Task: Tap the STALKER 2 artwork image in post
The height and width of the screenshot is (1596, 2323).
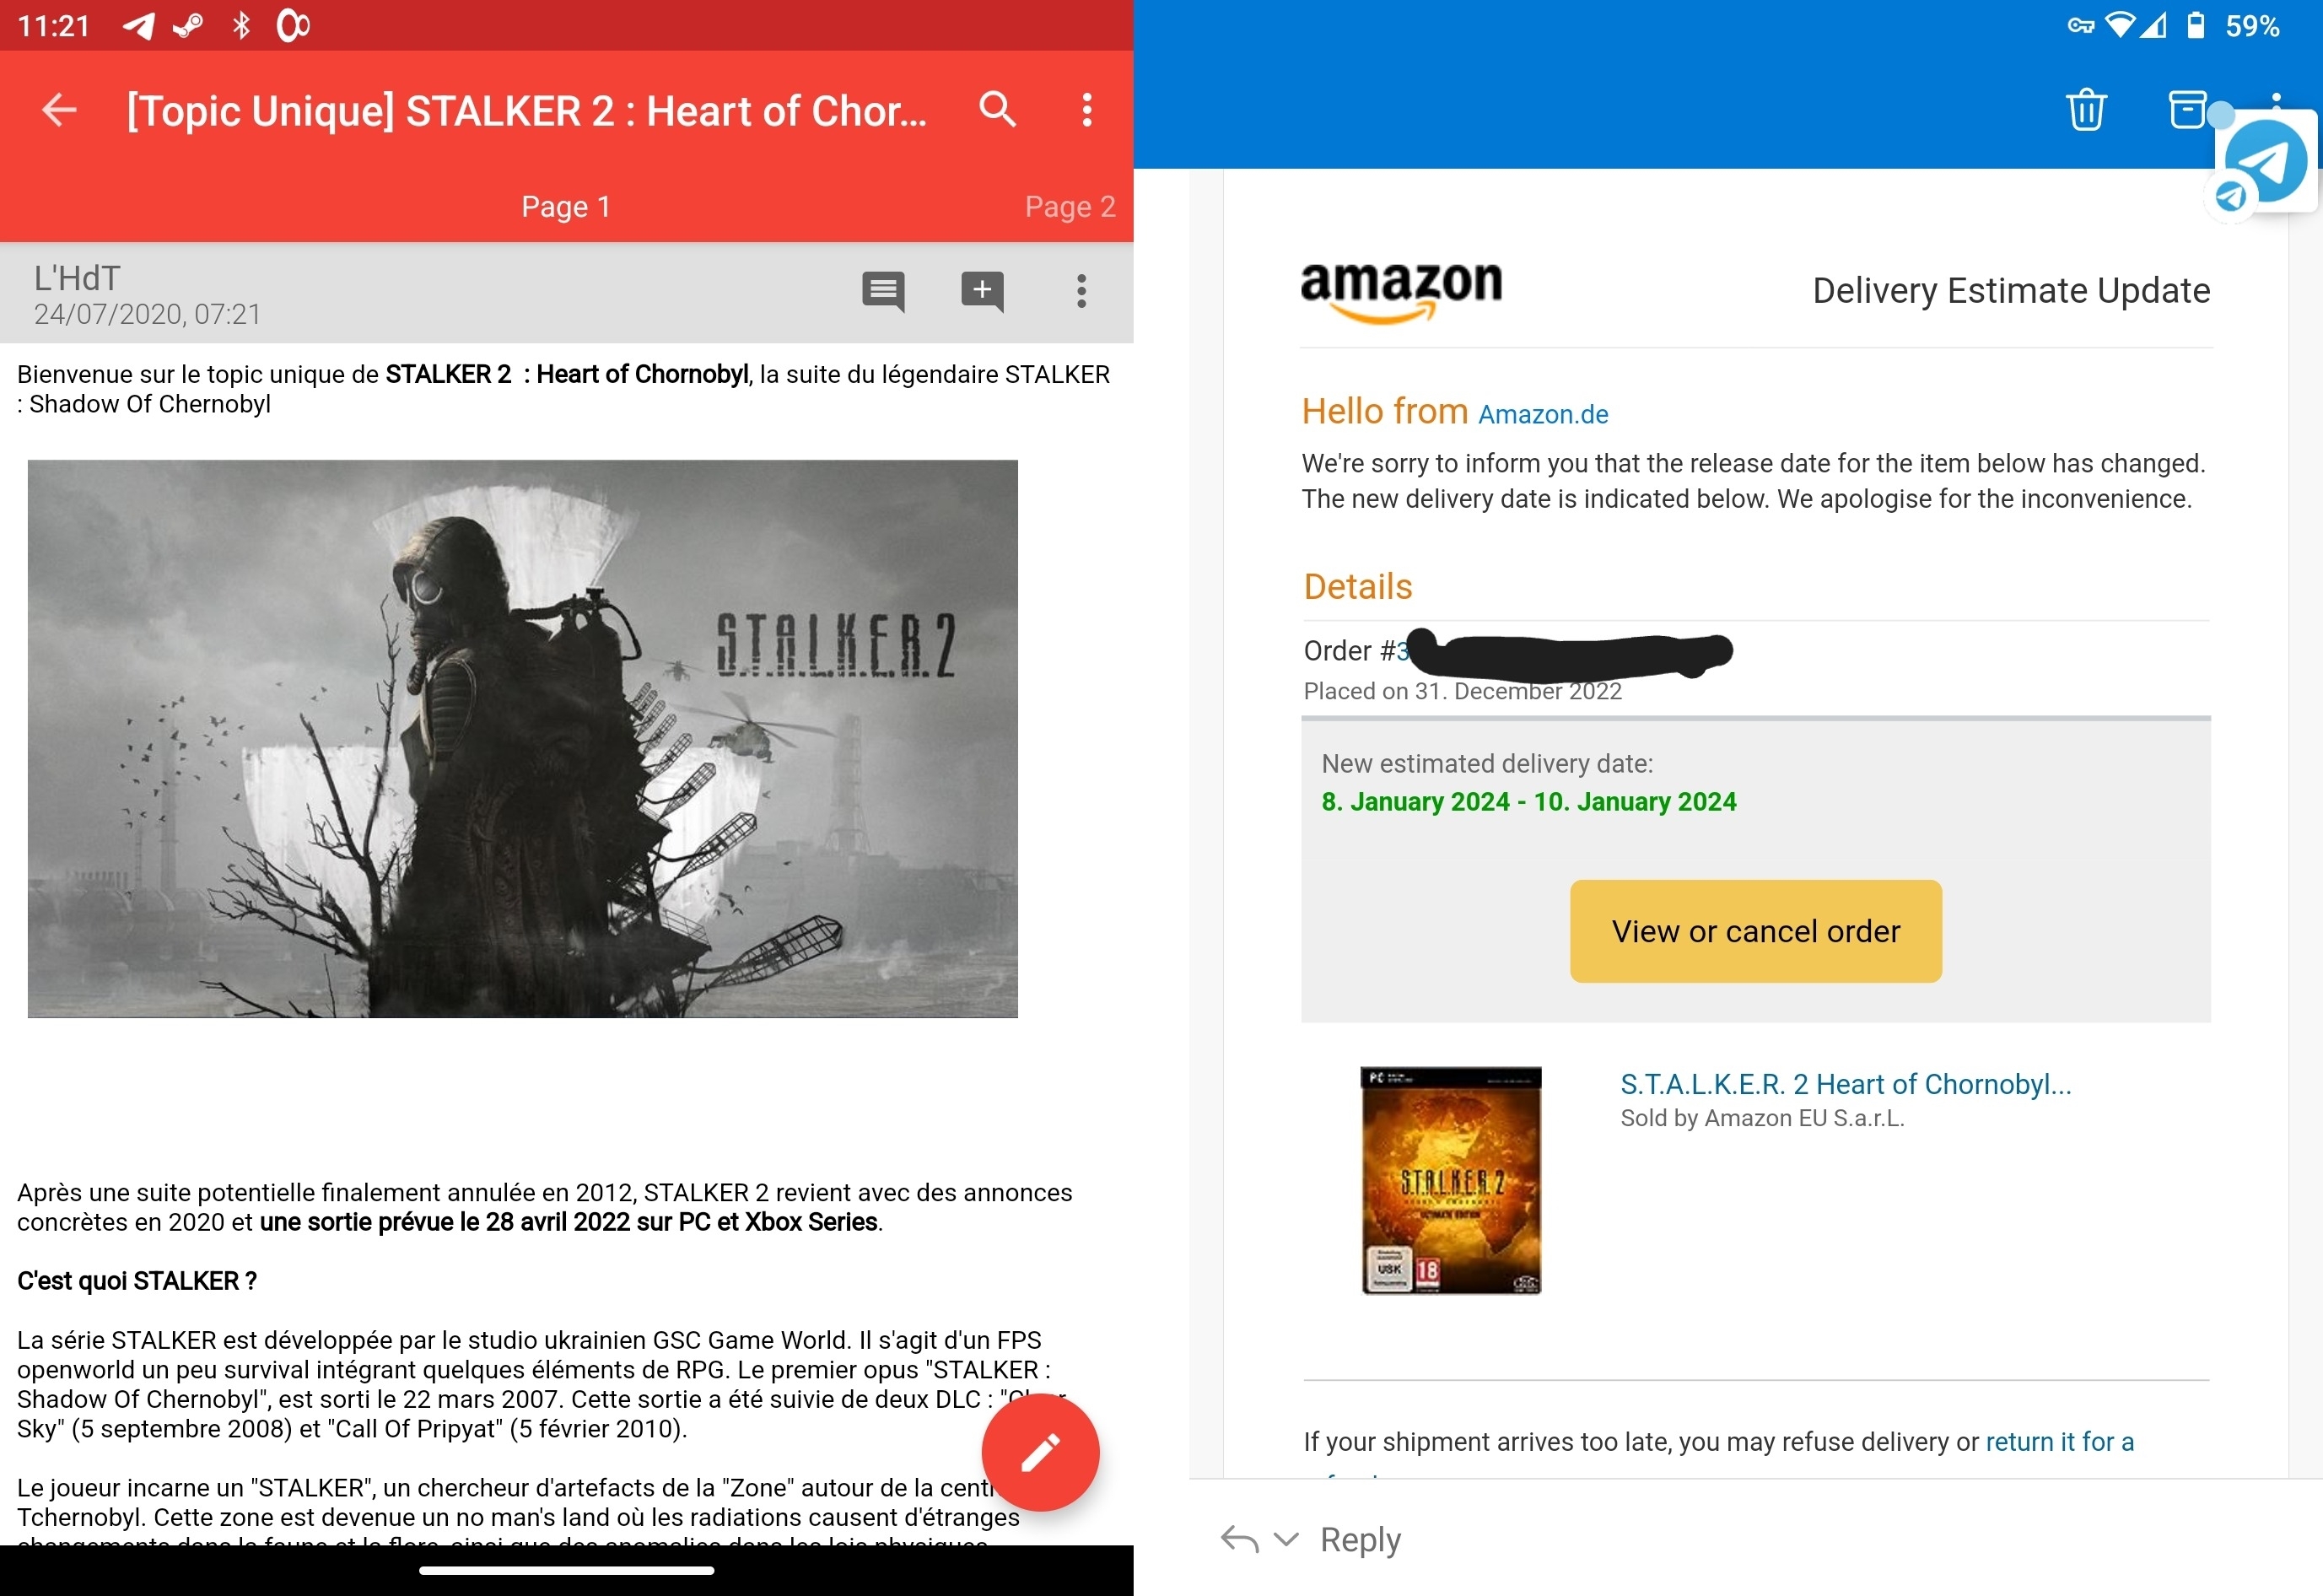Action: click(x=522, y=738)
